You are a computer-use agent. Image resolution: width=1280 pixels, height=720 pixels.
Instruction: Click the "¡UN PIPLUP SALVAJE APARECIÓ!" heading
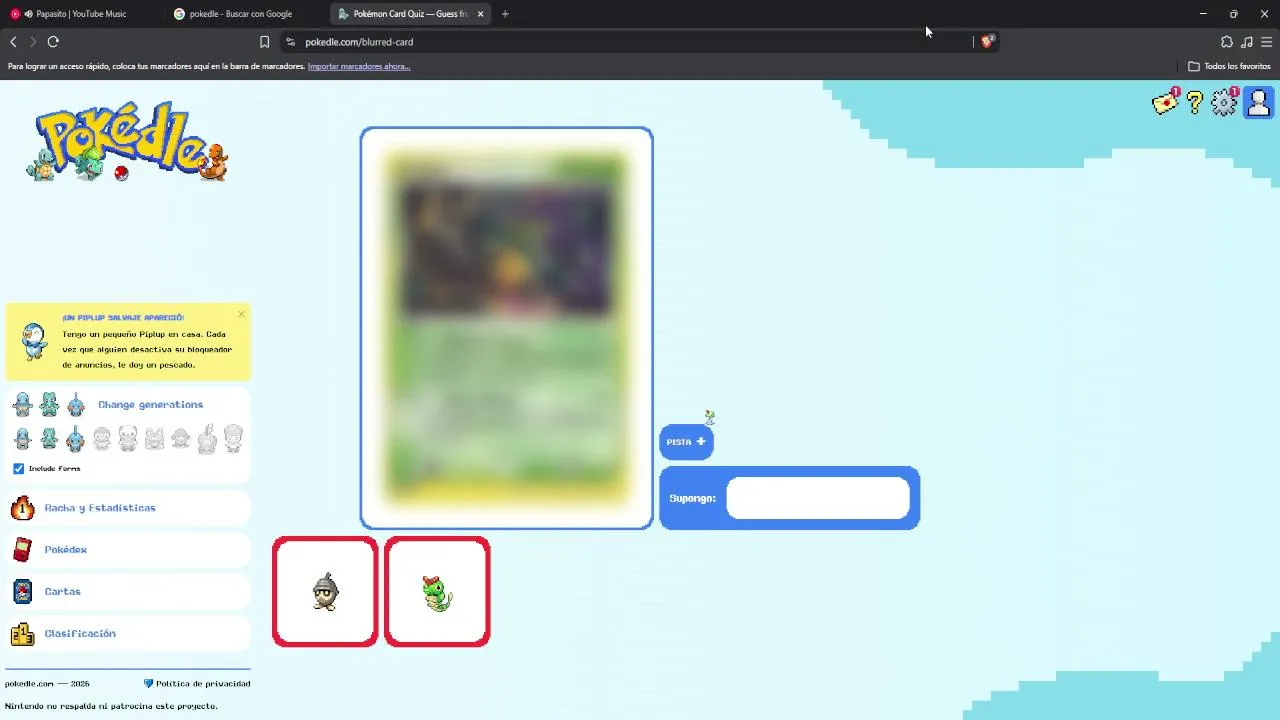123,318
